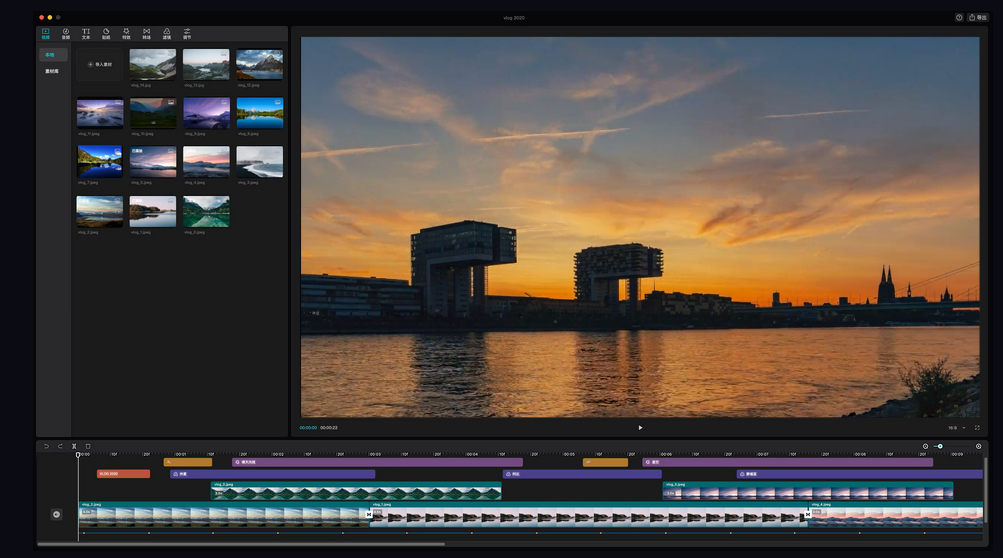The image size is (1003, 558).
Task: Click the timeline zoom slider handle
Action: click(x=940, y=446)
